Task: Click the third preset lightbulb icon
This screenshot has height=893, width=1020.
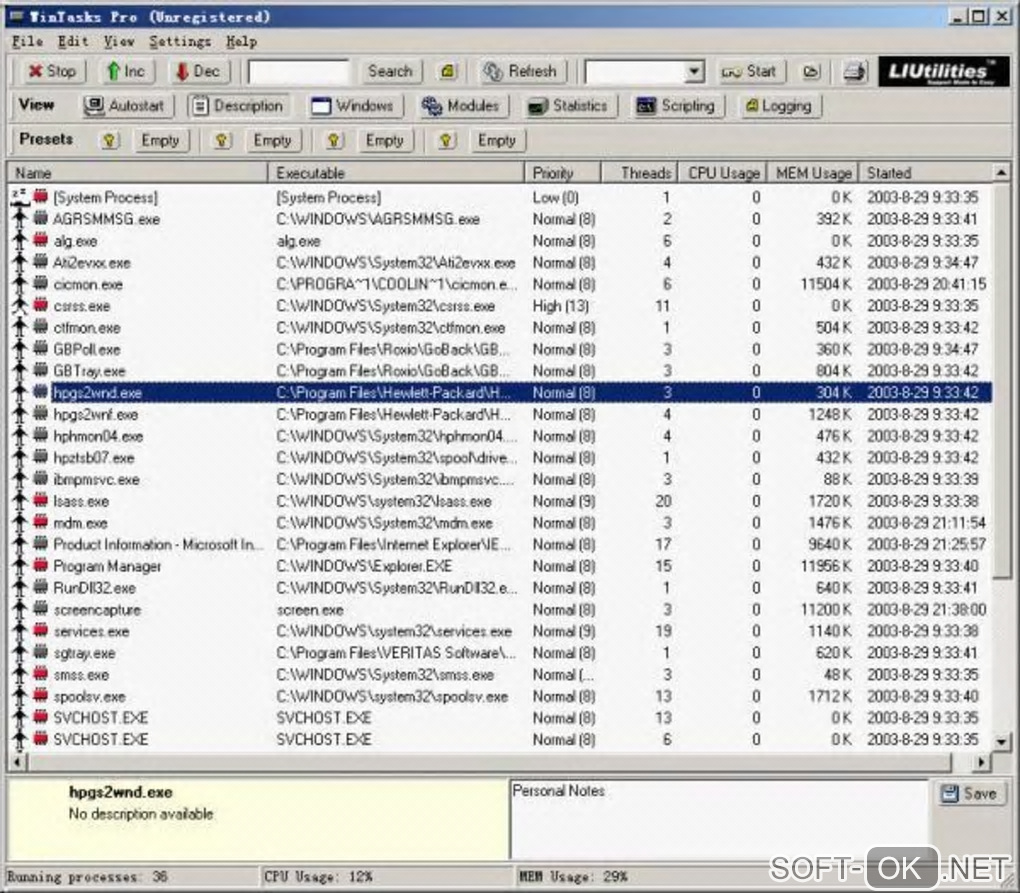Action: coord(334,140)
